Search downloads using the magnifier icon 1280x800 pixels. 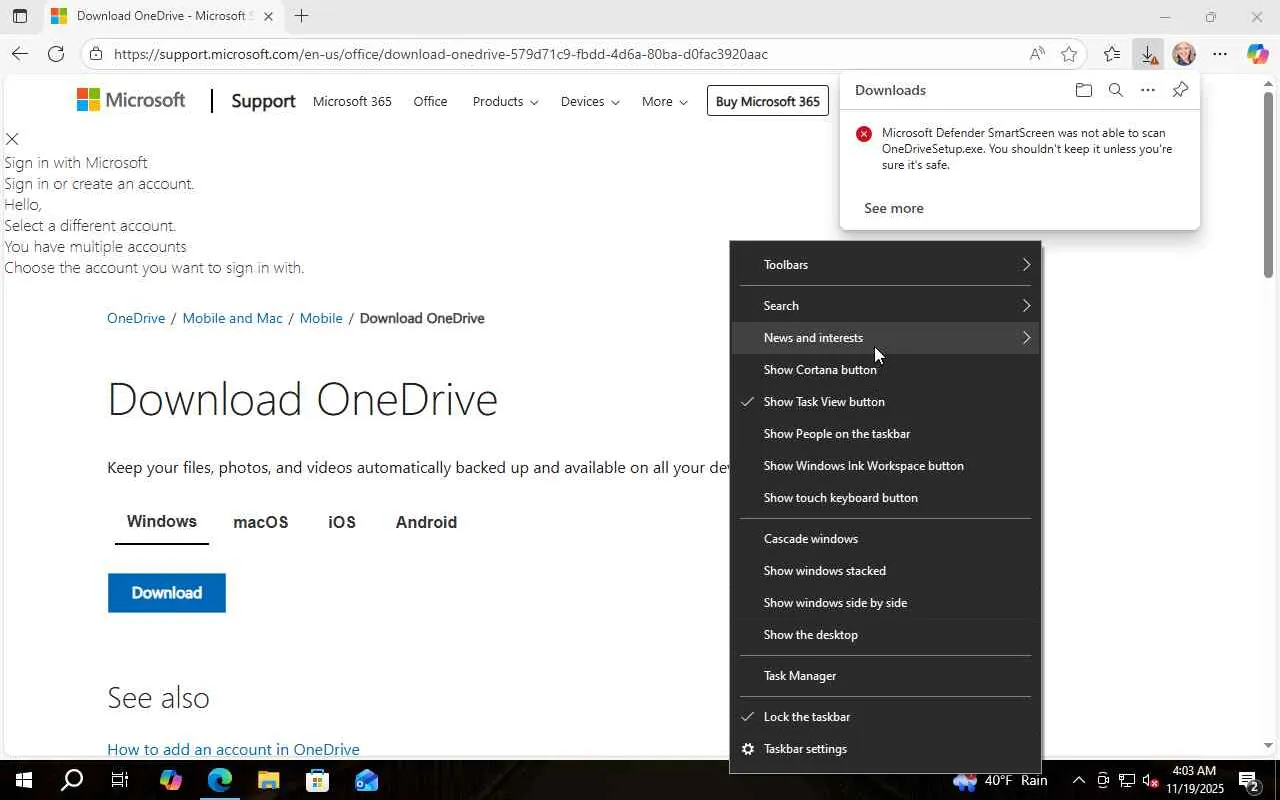[1116, 90]
